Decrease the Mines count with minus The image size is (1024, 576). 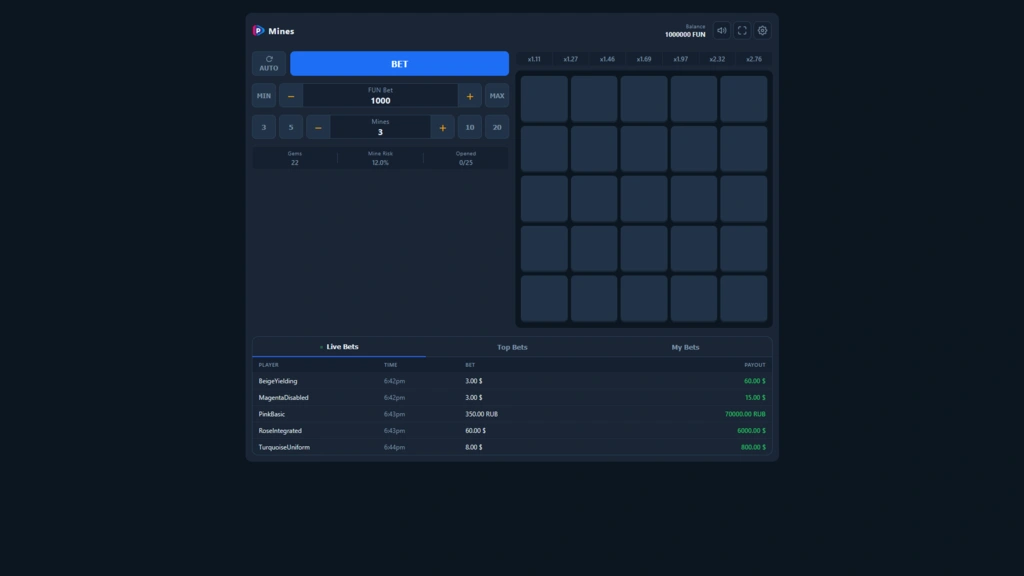point(318,128)
